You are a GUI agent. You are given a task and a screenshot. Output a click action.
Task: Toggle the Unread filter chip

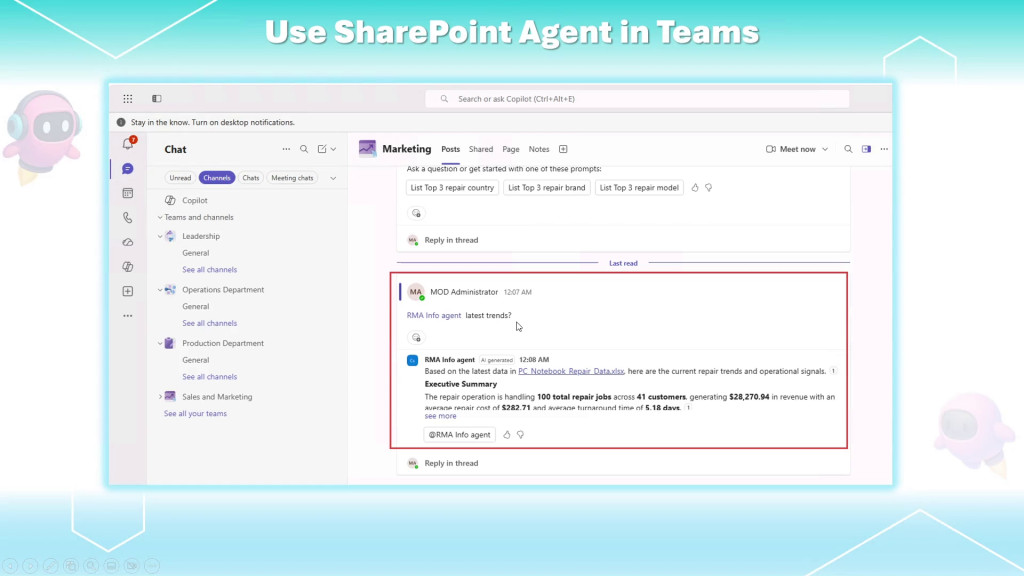point(180,178)
